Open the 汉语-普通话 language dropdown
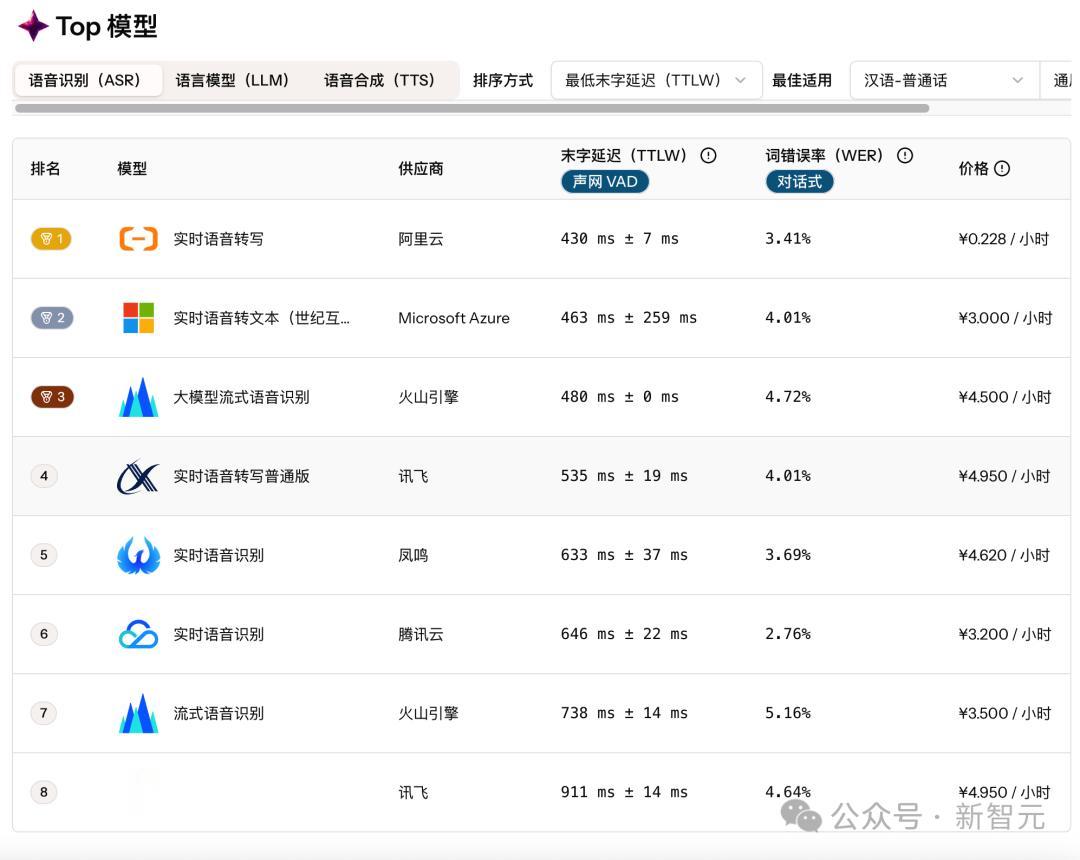 pyautogui.click(x=943, y=80)
